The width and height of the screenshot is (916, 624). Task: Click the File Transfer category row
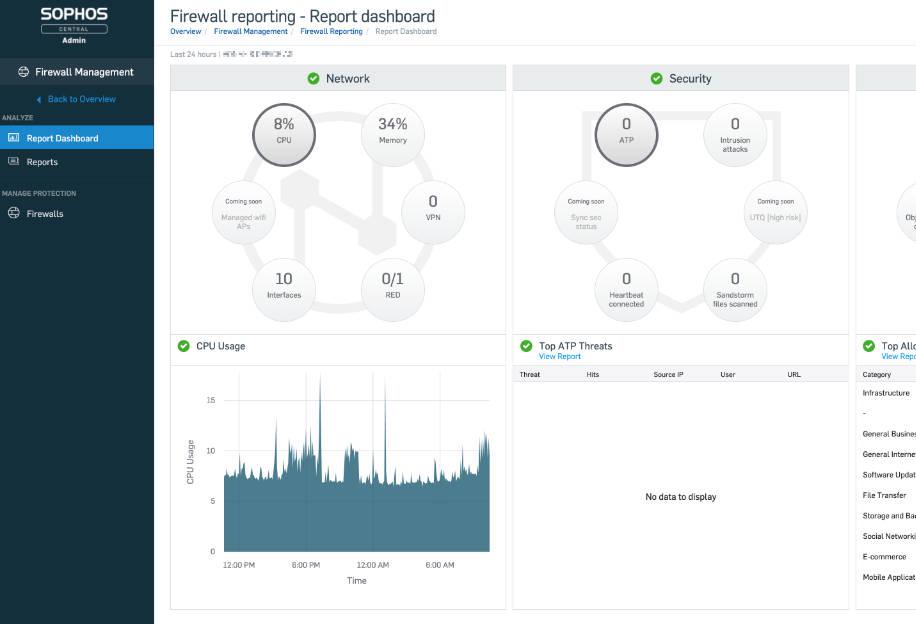coord(884,495)
